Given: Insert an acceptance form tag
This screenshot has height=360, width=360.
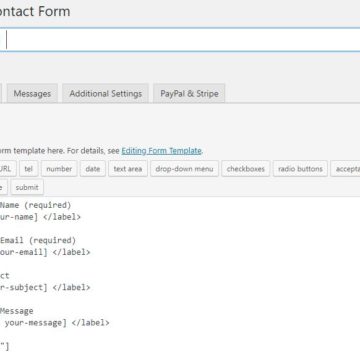Looking at the screenshot, I should (x=345, y=169).
